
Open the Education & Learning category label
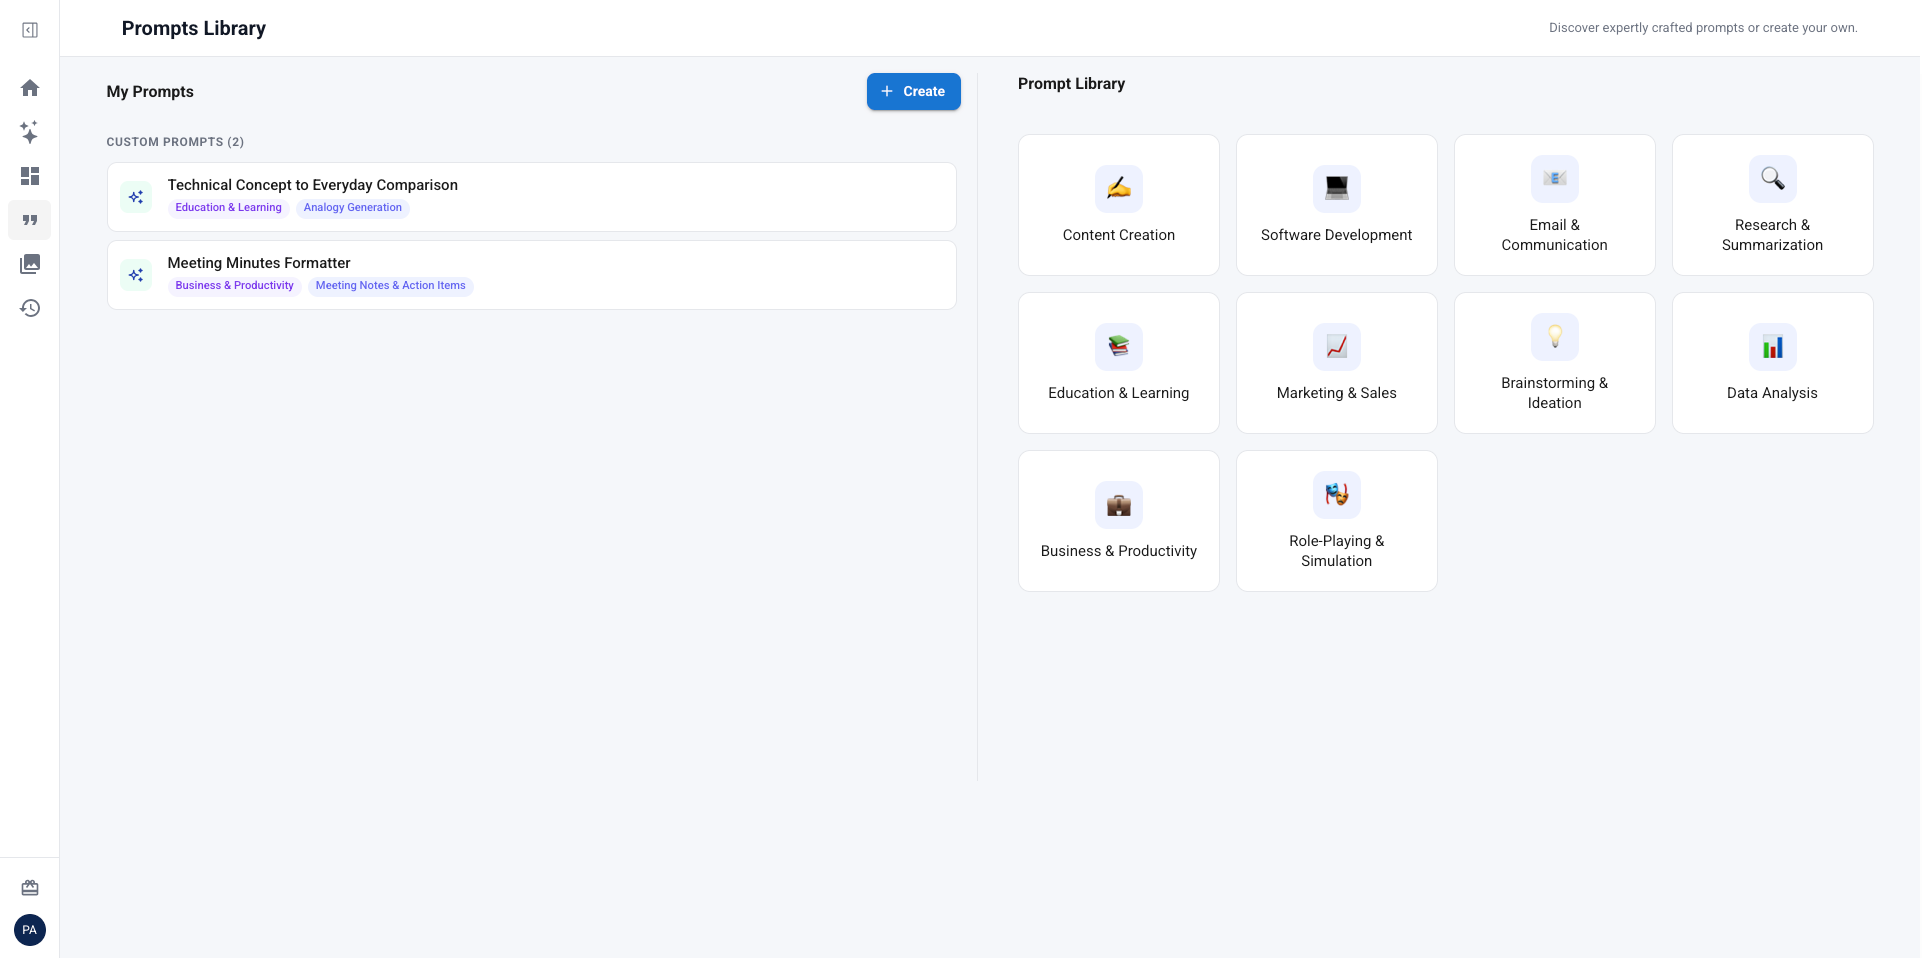[1119, 393]
